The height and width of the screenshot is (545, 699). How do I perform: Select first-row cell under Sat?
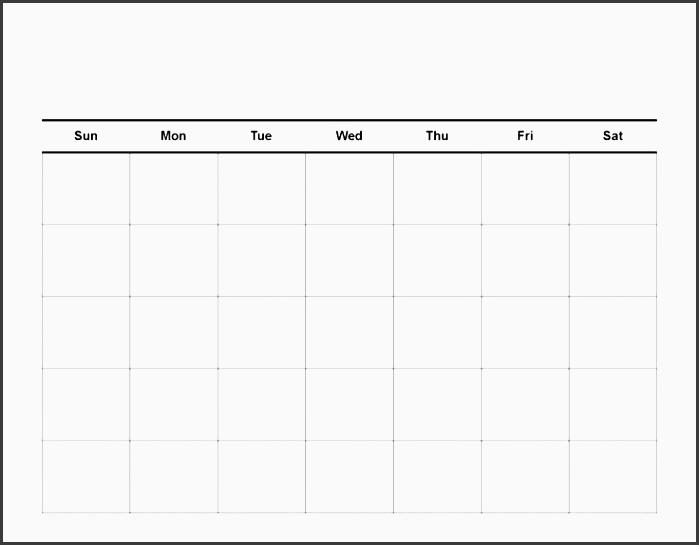pos(613,189)
